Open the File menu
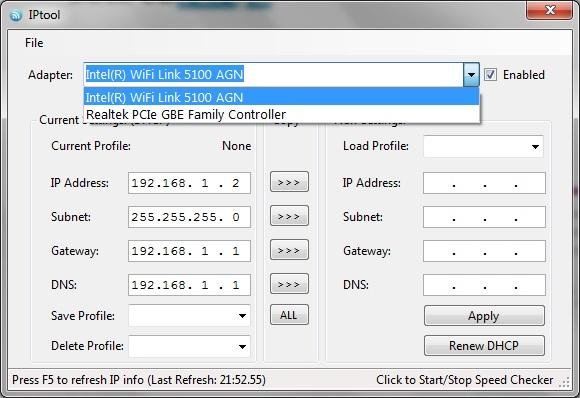This screenshot has height=398, width=580. pyautogui.click(x=34, y=43)
